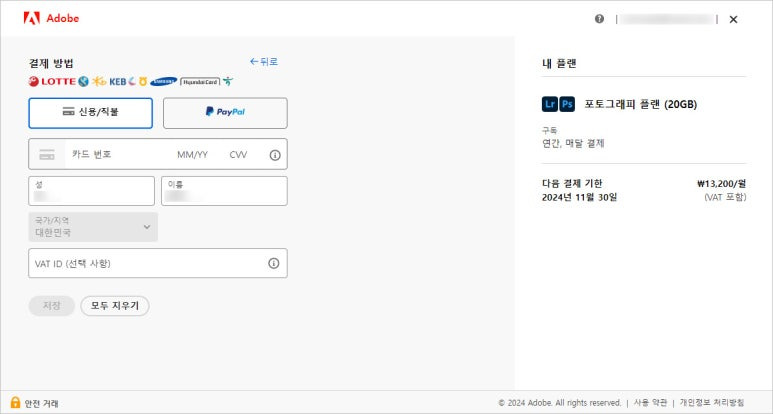
Task: Click the Hyundai Card logo
Action: pos(200,82)
